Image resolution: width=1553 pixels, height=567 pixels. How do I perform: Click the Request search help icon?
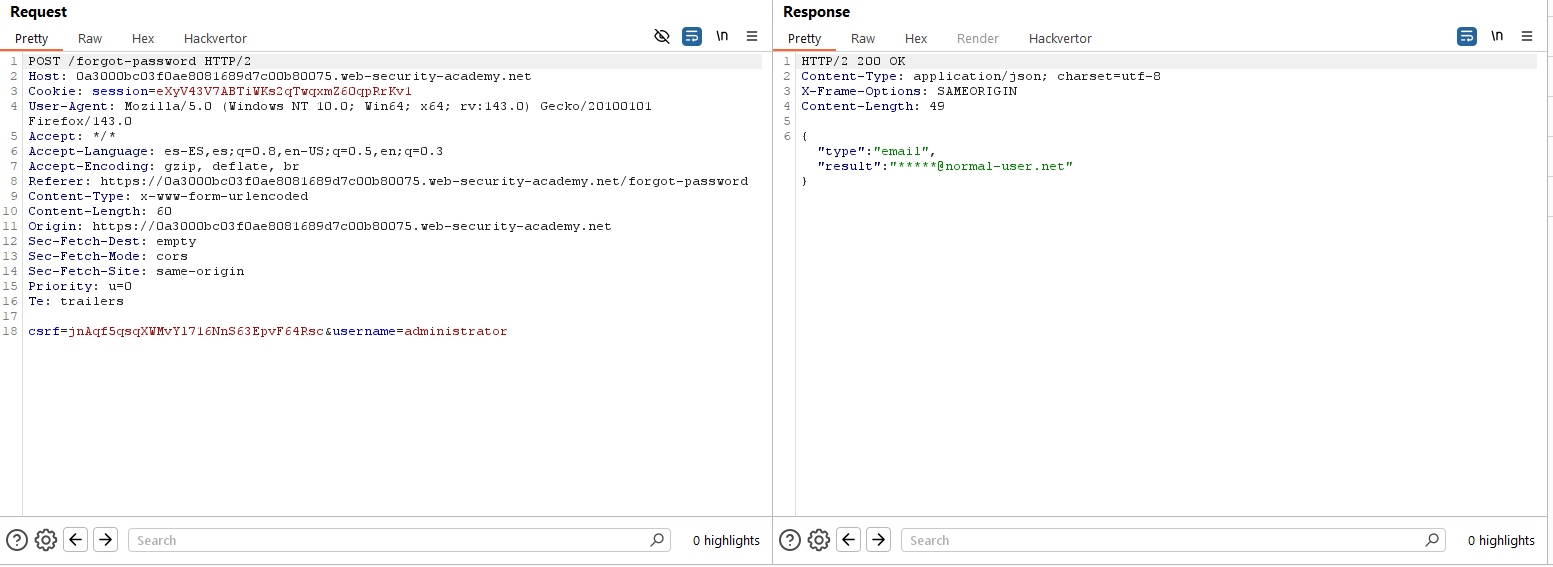(17, 540)
